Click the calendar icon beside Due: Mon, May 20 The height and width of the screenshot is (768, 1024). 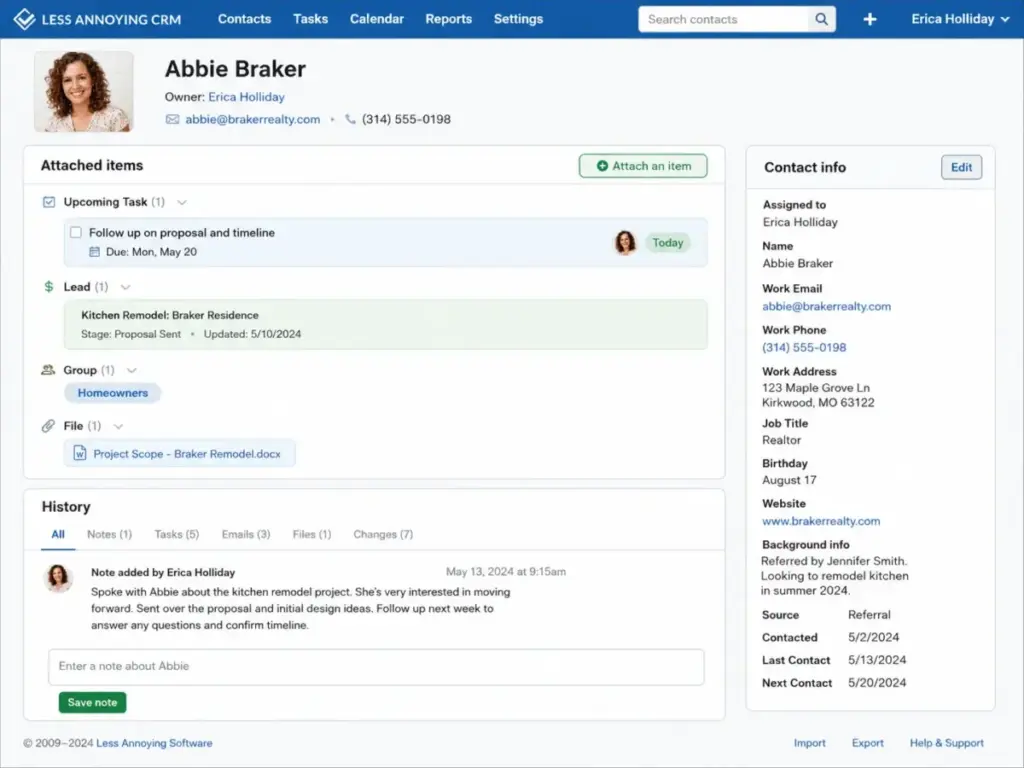94,251
